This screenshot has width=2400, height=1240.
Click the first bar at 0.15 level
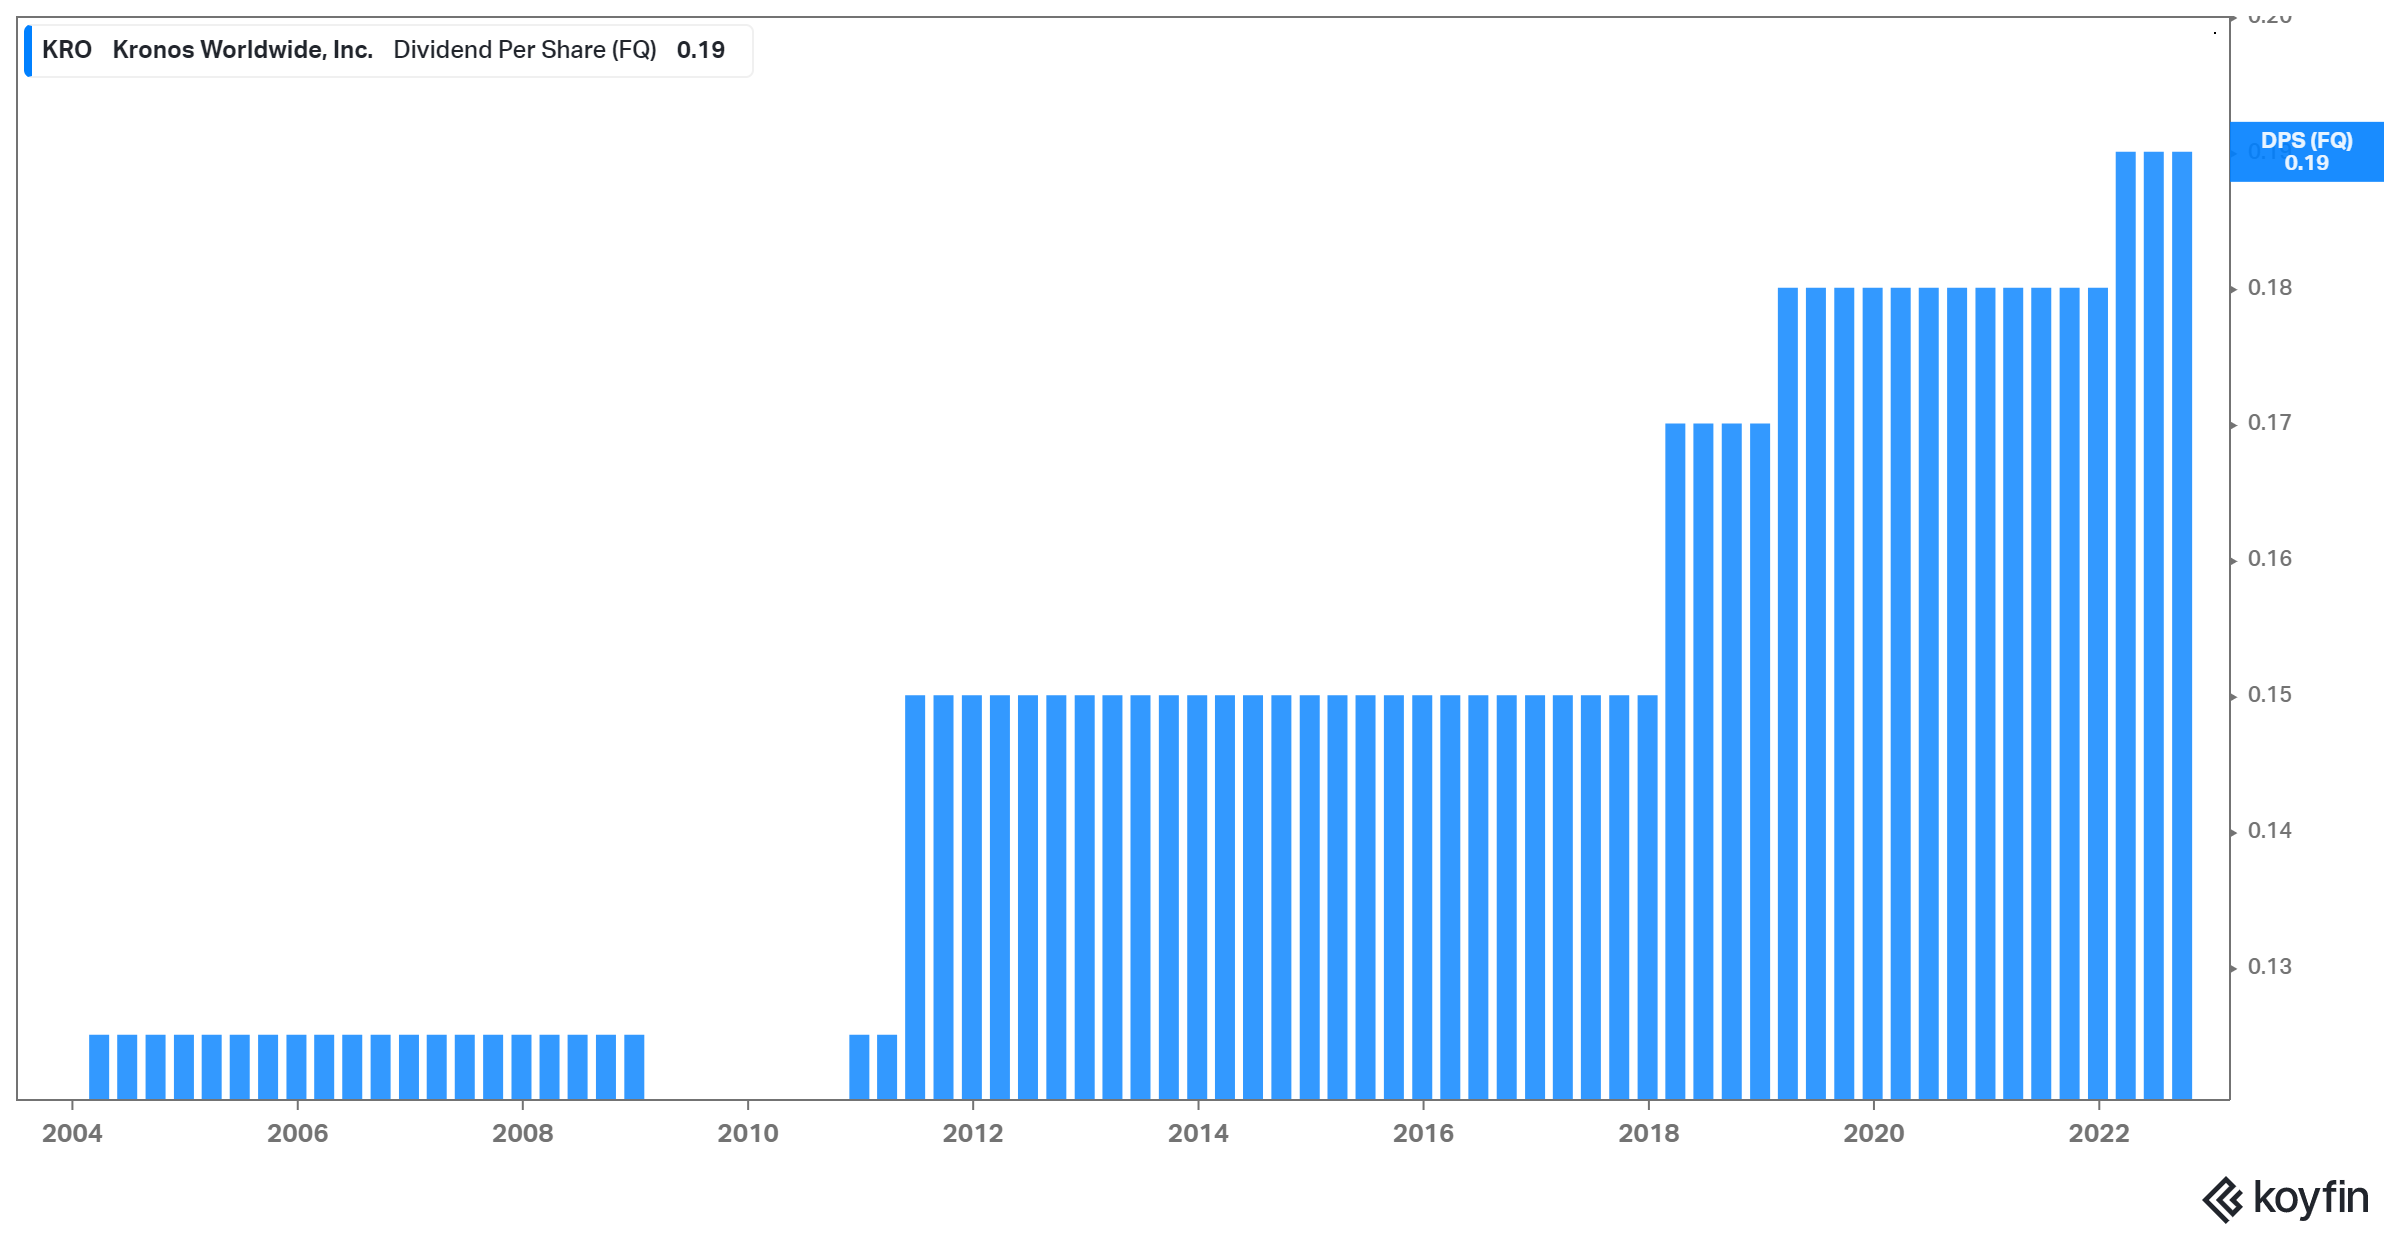tap(915, 897)
